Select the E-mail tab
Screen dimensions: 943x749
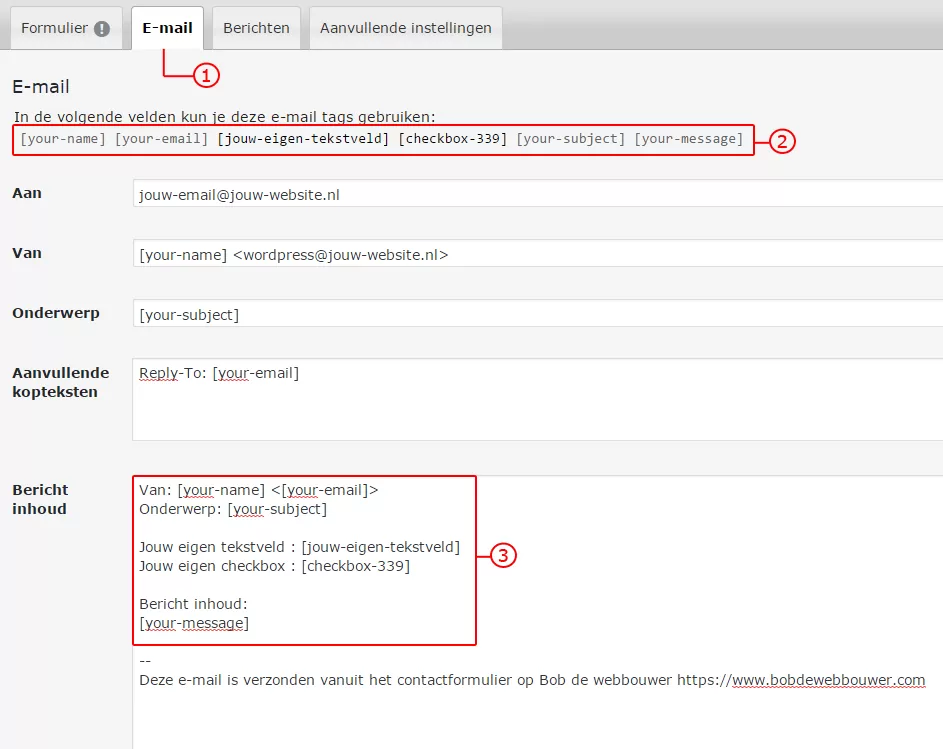(167, 28)
